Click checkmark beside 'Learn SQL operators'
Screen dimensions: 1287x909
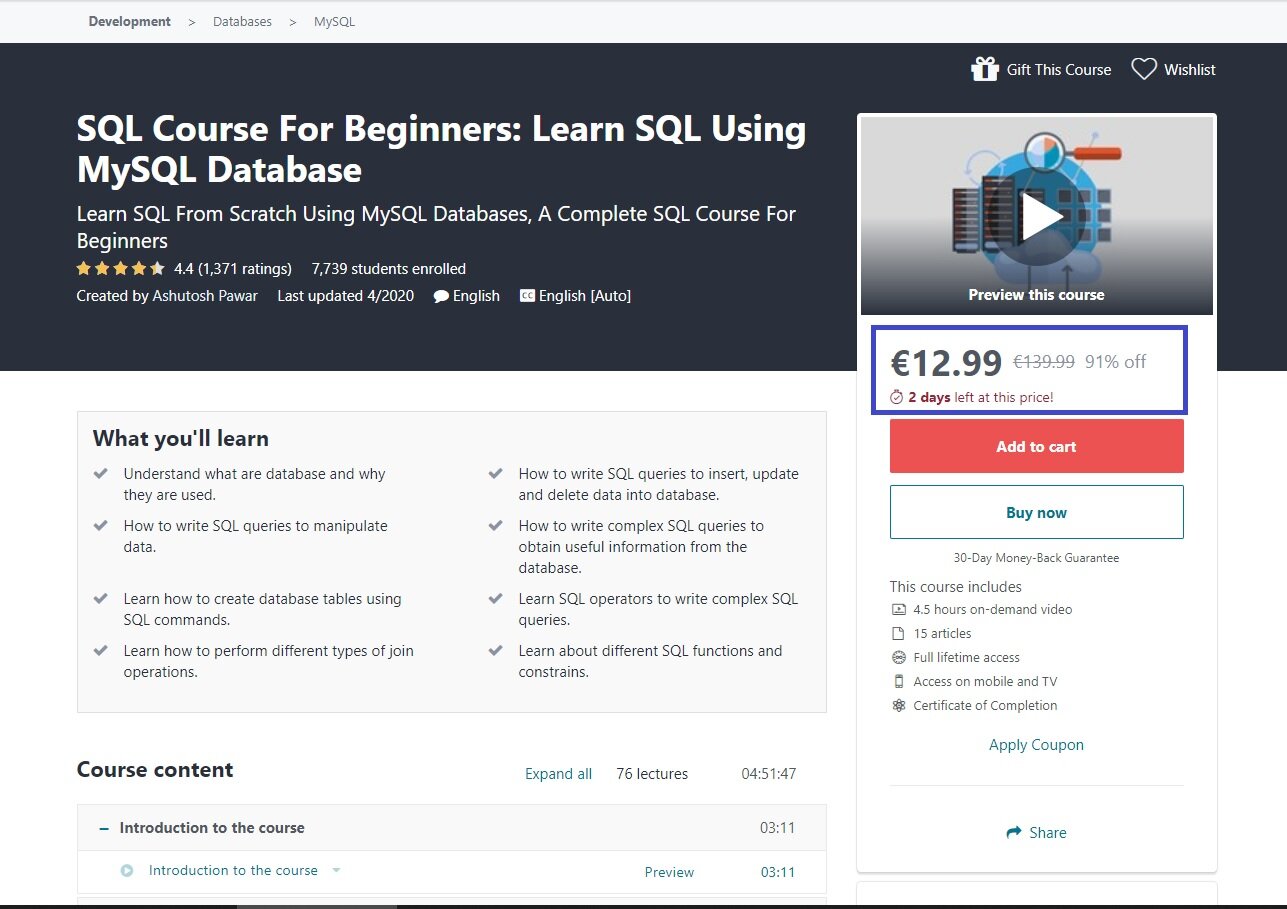tap(495, 599)
